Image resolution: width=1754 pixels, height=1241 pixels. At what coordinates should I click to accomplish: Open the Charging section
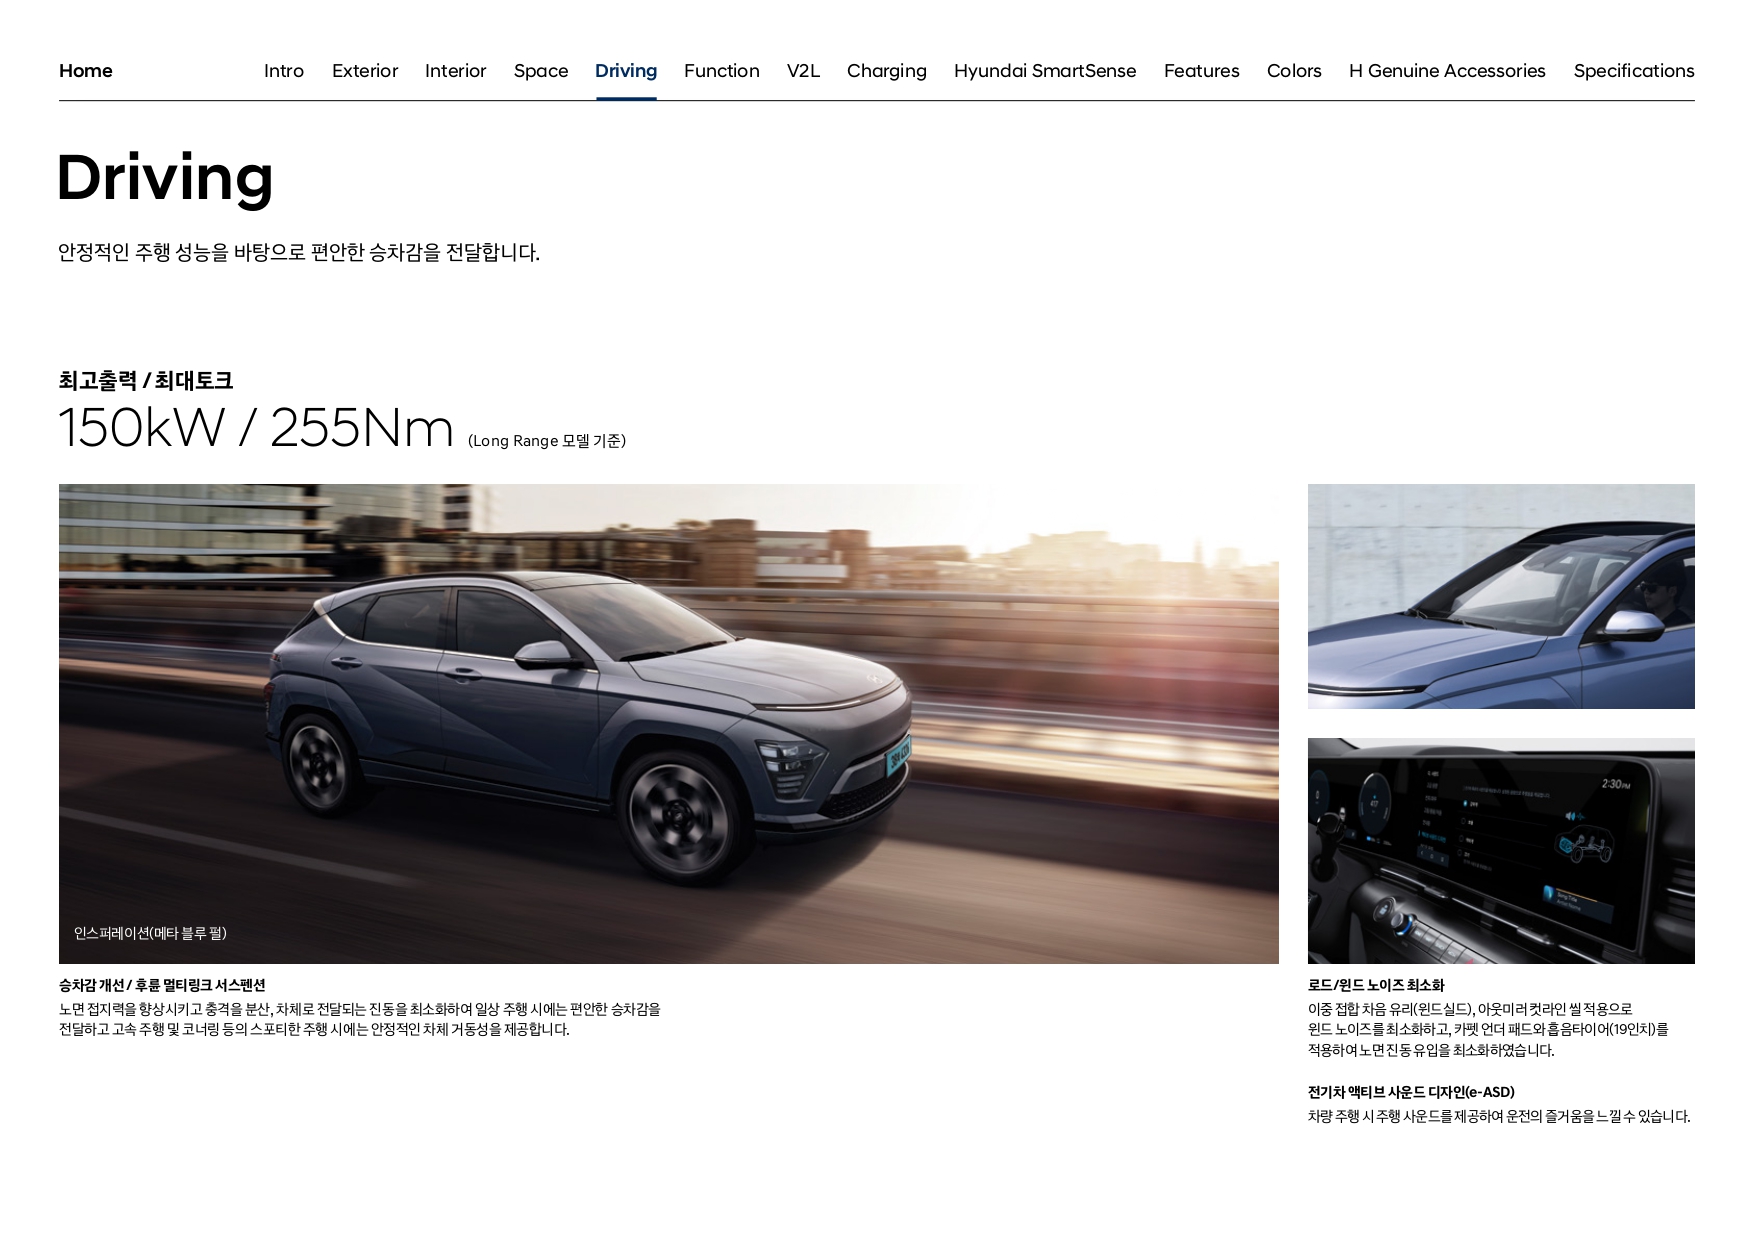(x=887, y=71)
